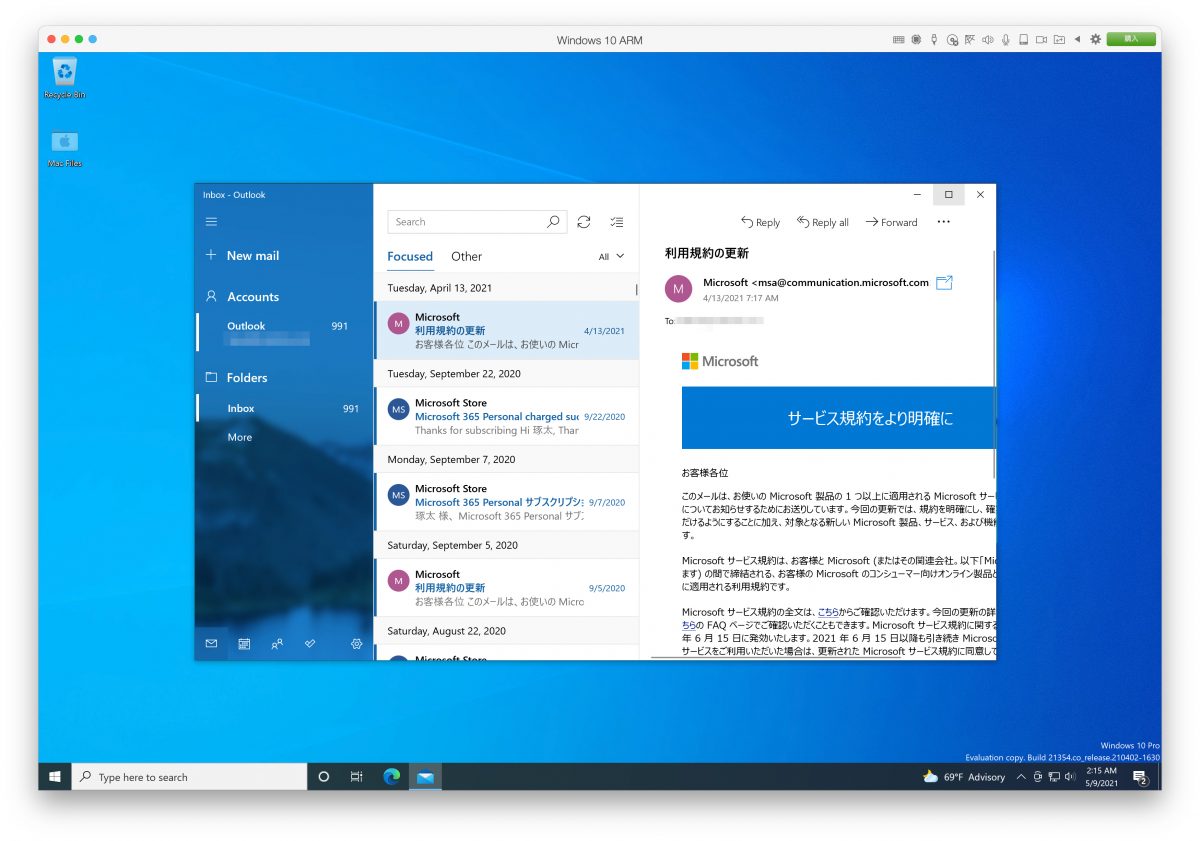Open the weather 69°F Advisory widget

point(964,777)
